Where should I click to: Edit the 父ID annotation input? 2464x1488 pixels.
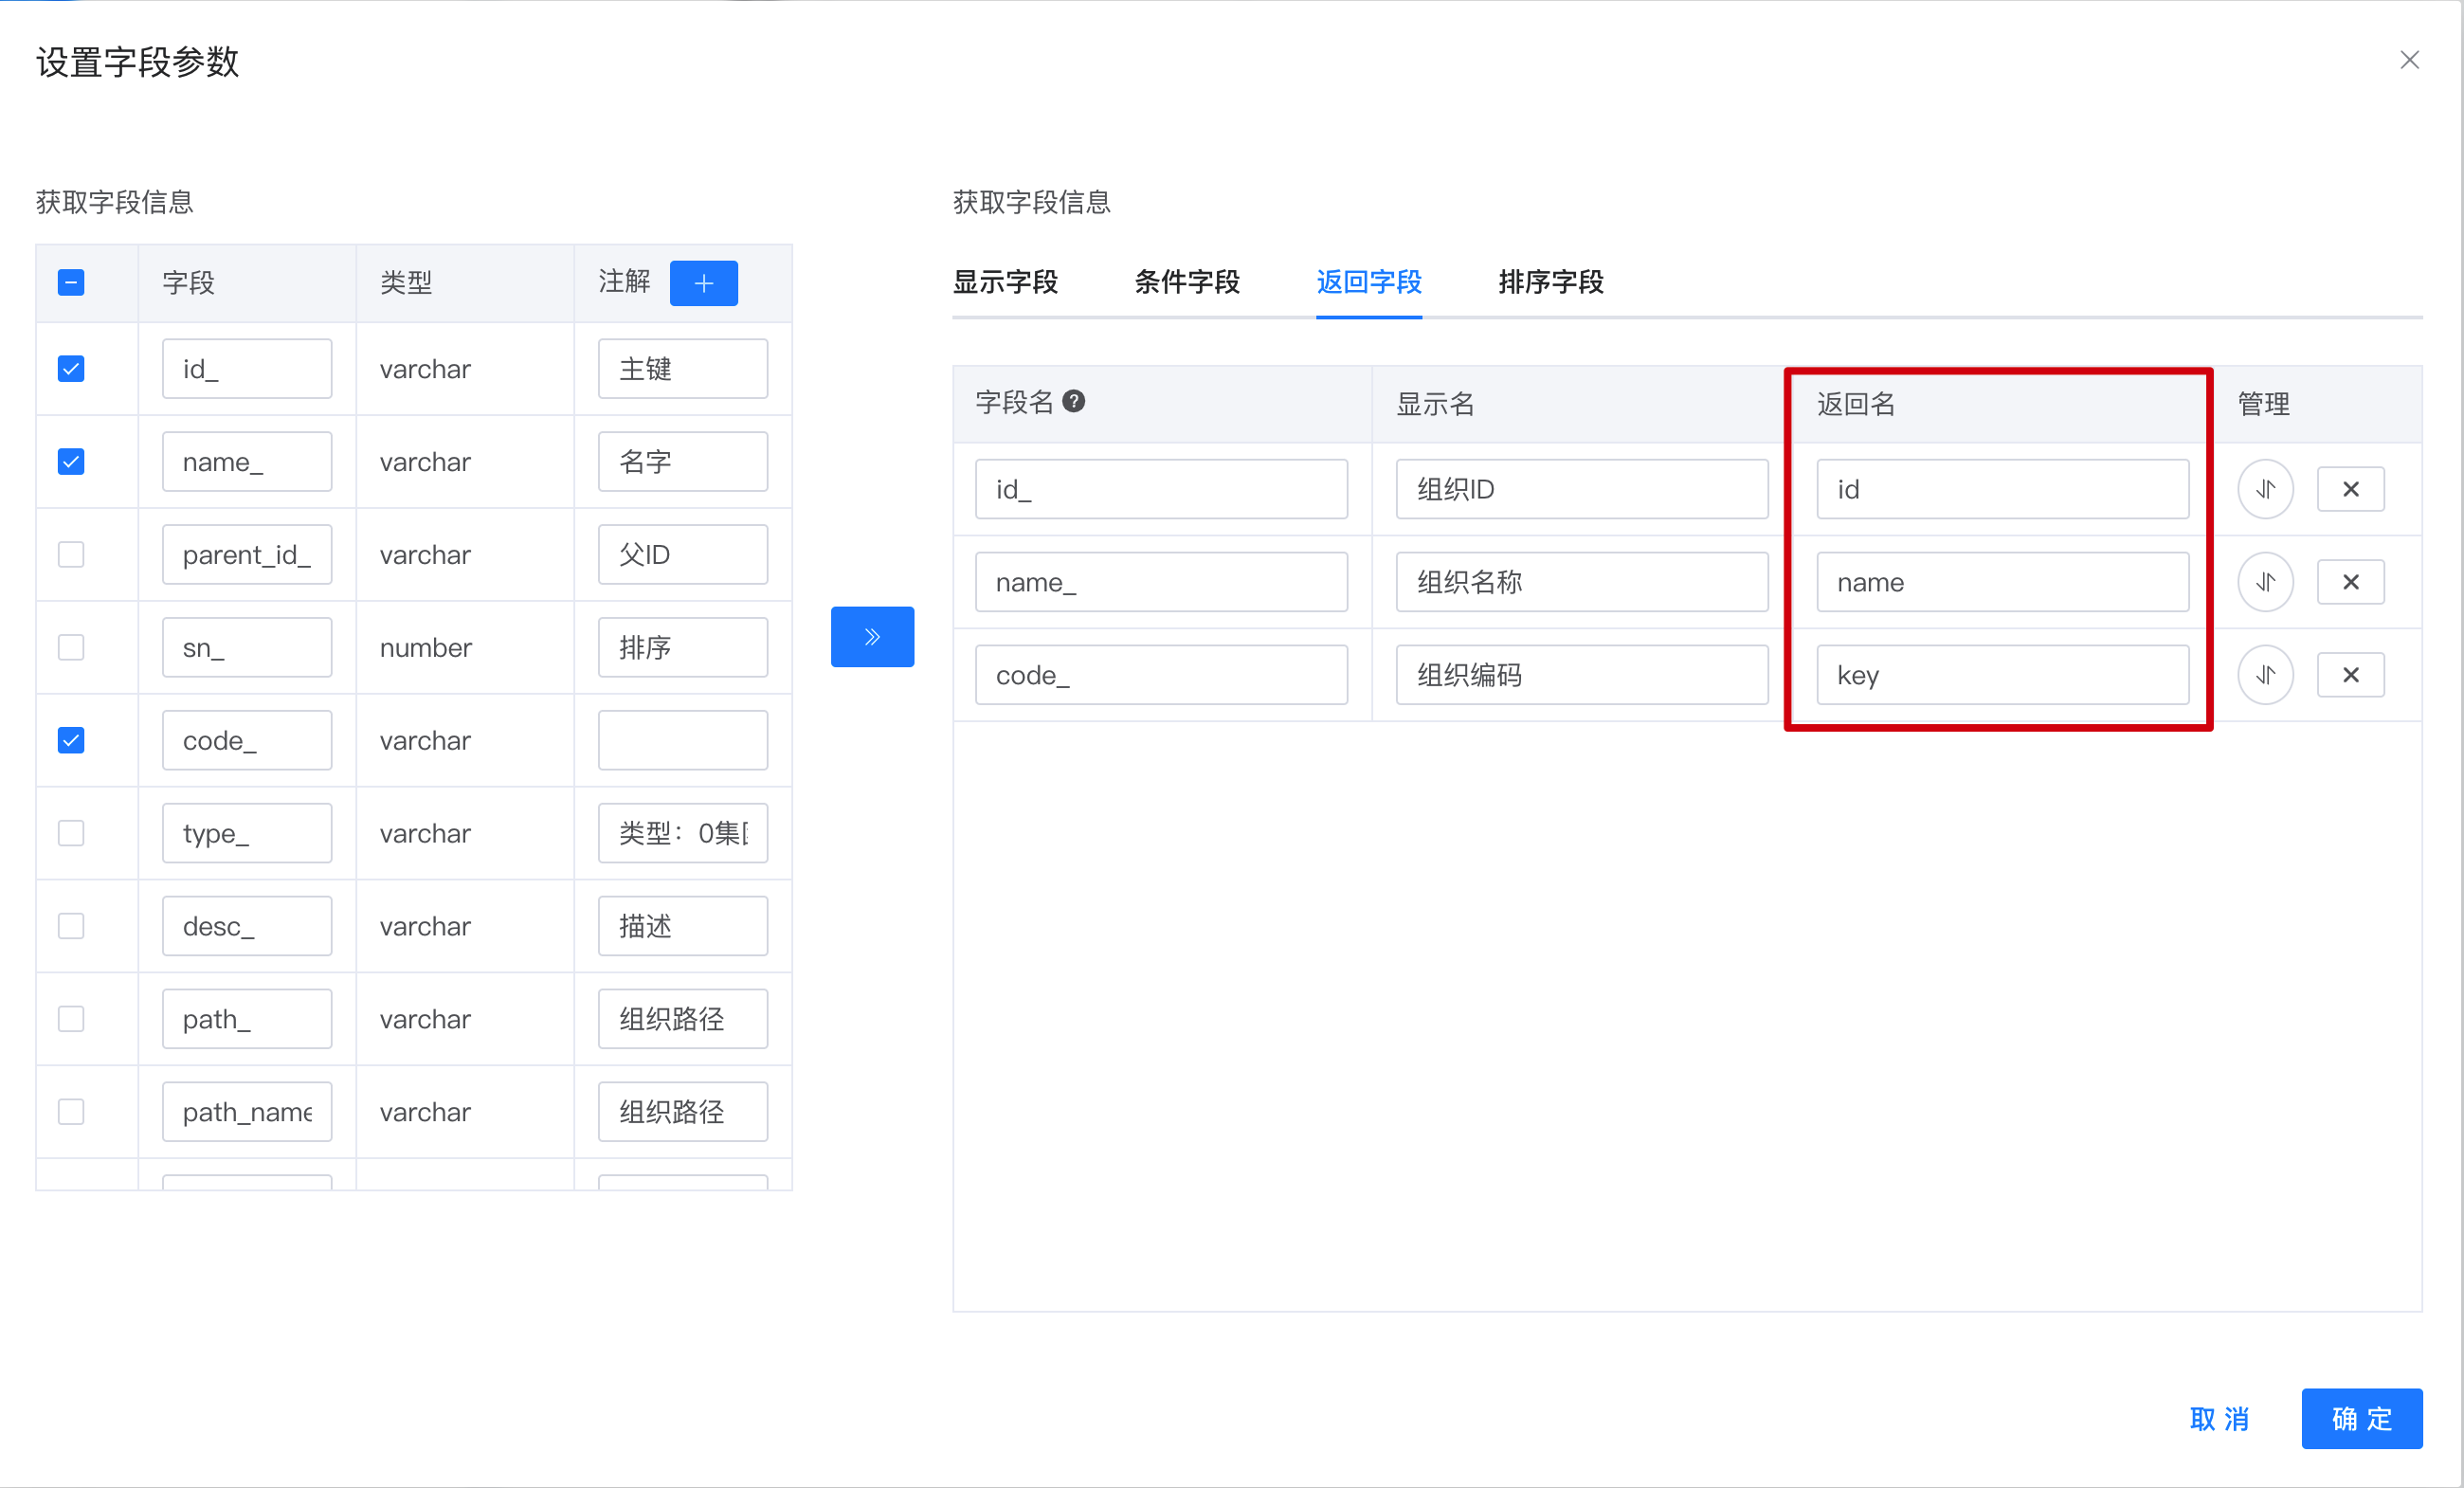[683, 555]
